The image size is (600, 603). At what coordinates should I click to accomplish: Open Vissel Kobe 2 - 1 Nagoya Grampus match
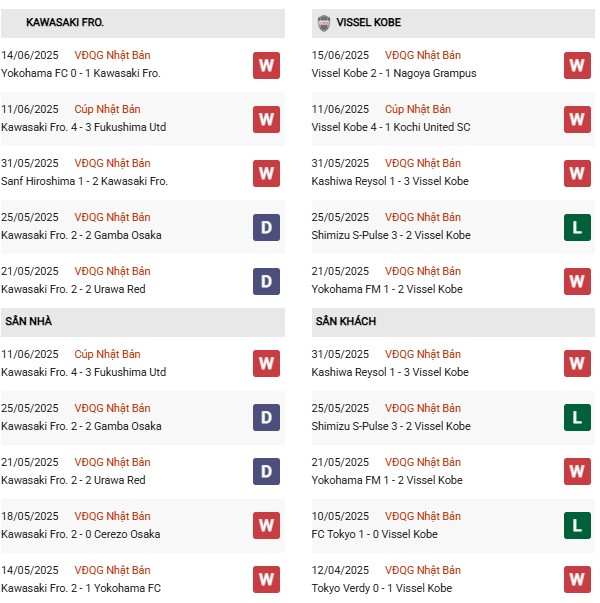394,73
